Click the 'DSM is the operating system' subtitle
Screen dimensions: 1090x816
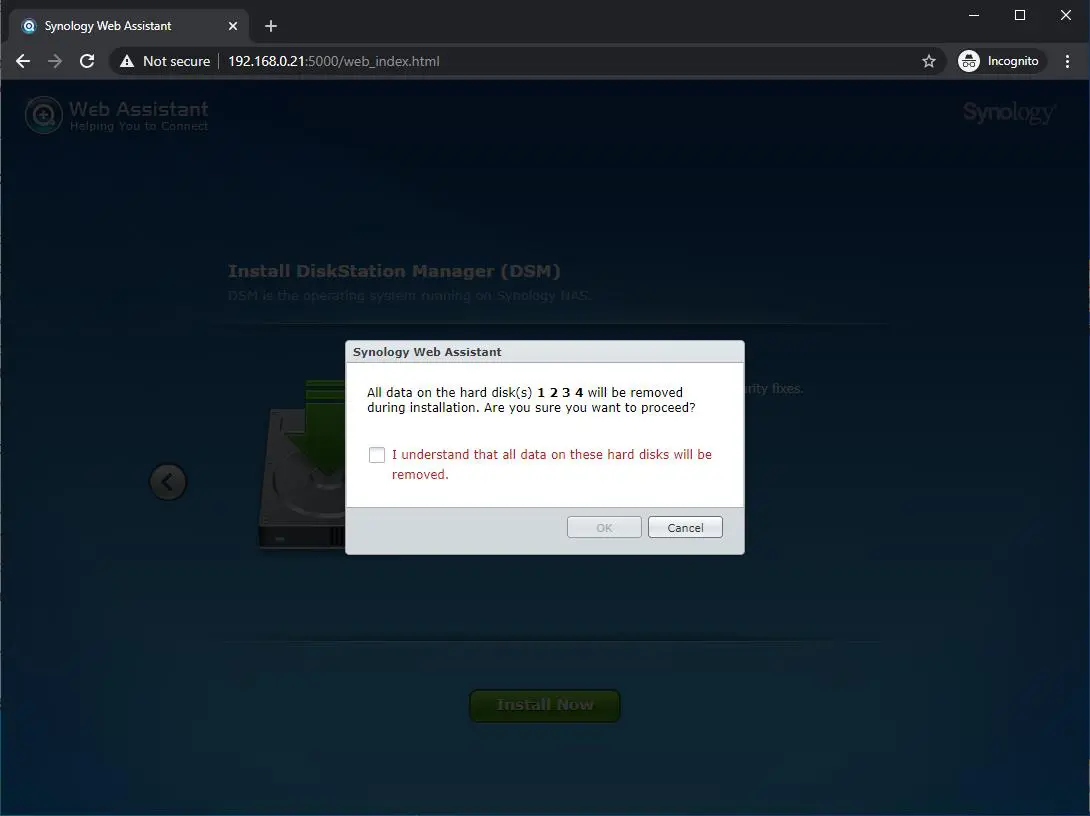pos(409,295)
